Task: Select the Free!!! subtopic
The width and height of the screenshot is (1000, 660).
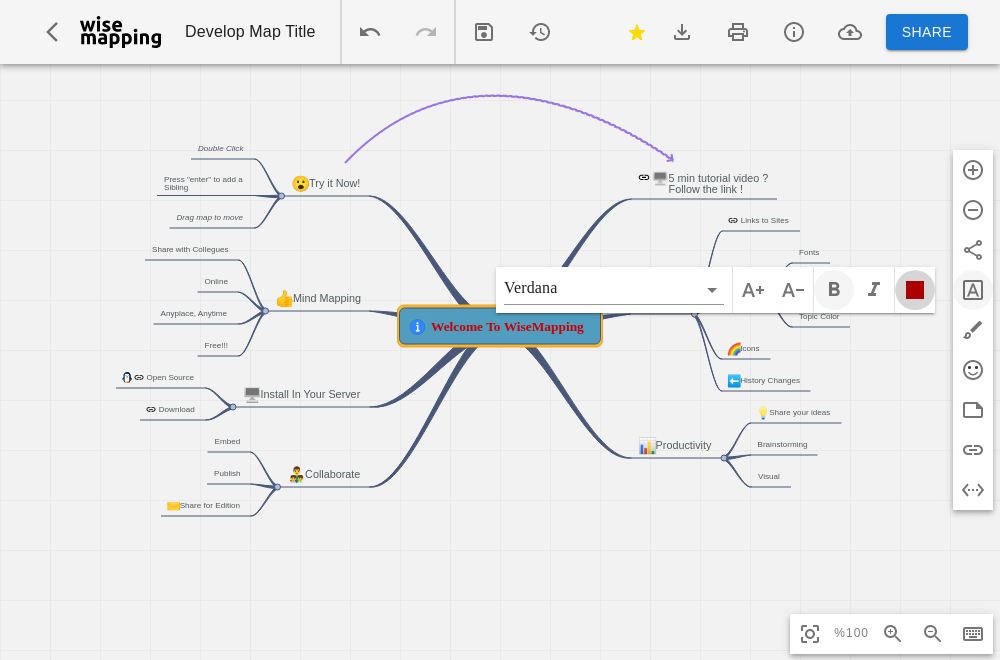Action: 216,346
